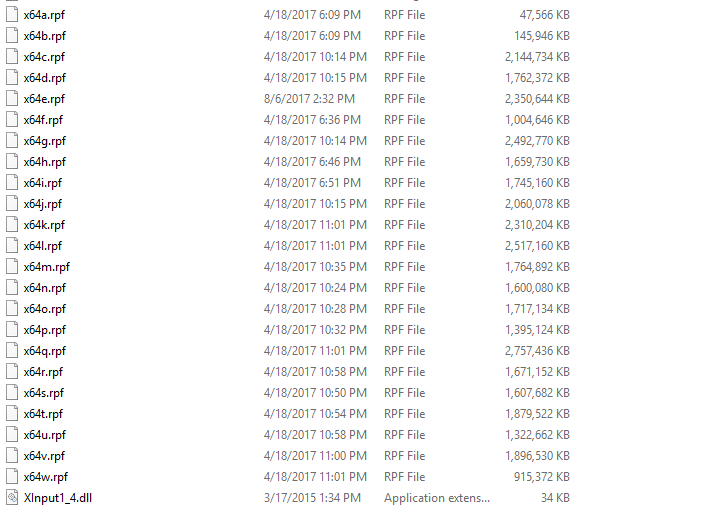This screenshot has height=515, width=711.
Task: Select the x64k.rpf file icon
Action: point(12,225)
